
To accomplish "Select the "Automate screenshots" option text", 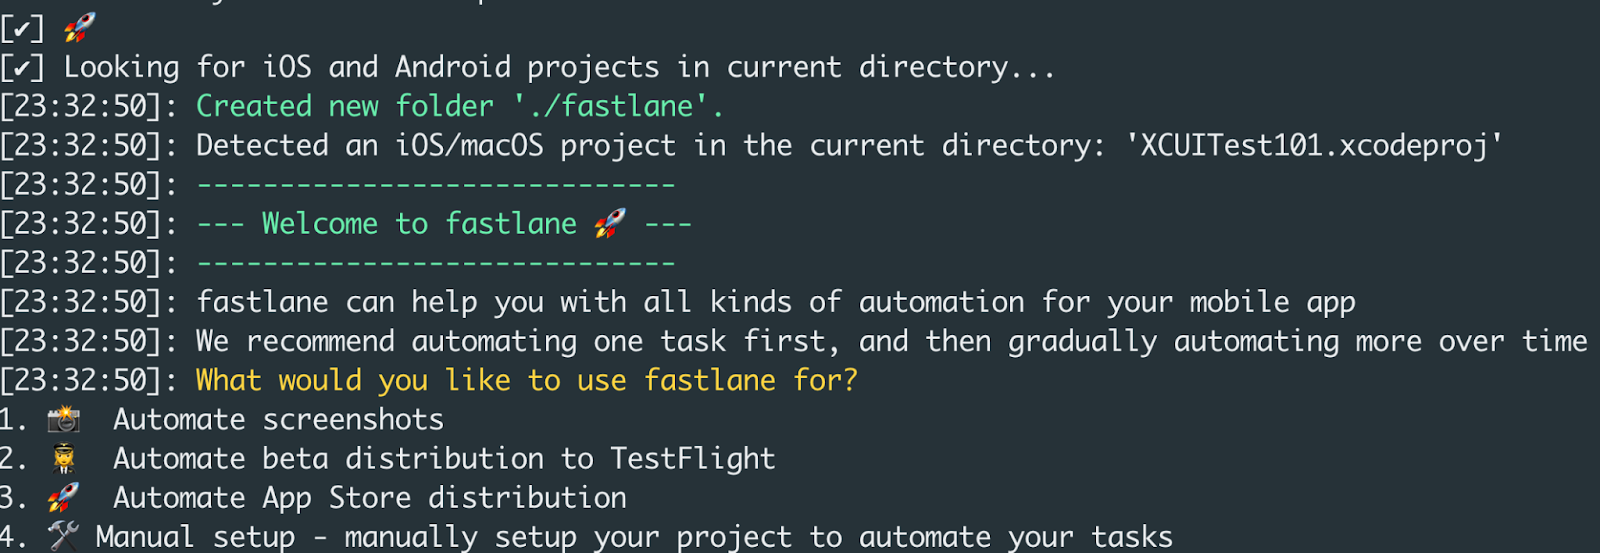I will pos(278,419).
